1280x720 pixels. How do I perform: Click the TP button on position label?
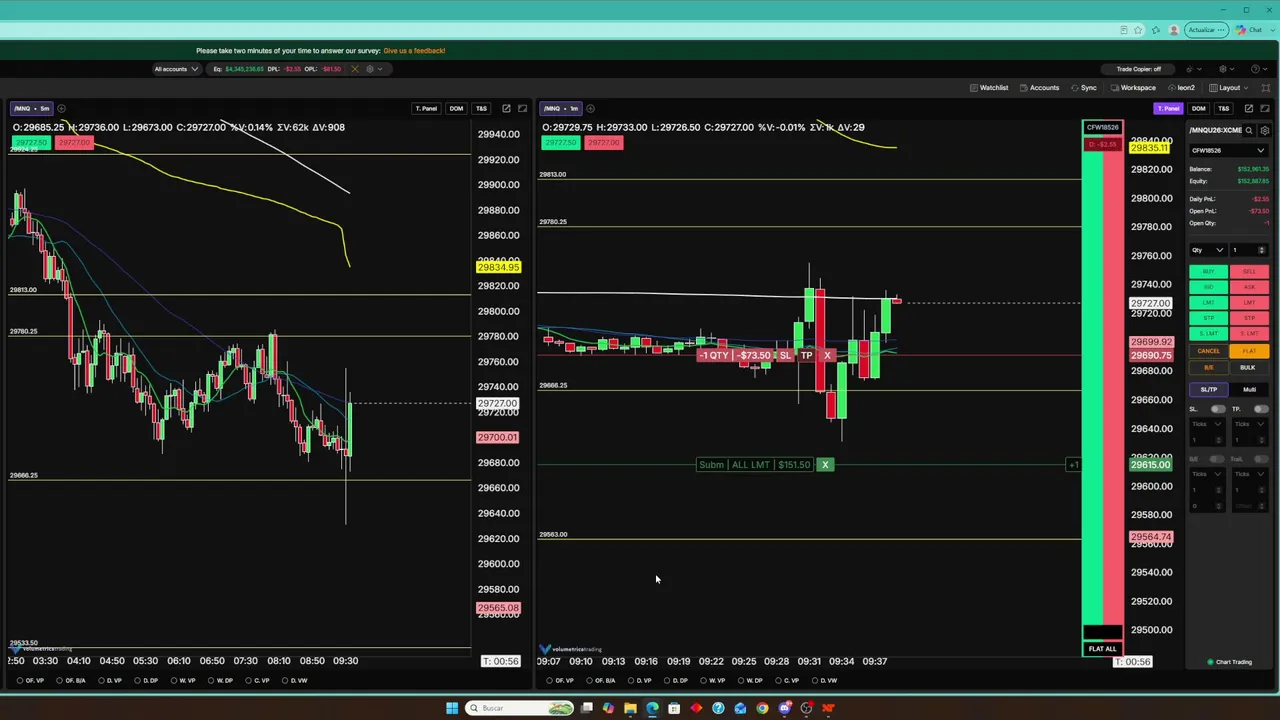(x=806, y=356)
